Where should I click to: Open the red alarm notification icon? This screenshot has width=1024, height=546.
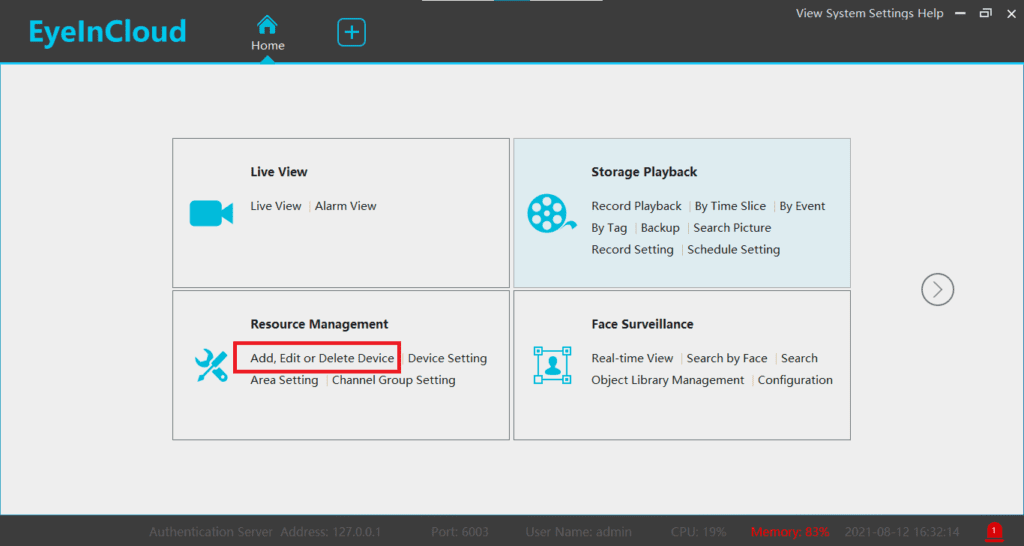pyautogui.click(x=994, y=531)
